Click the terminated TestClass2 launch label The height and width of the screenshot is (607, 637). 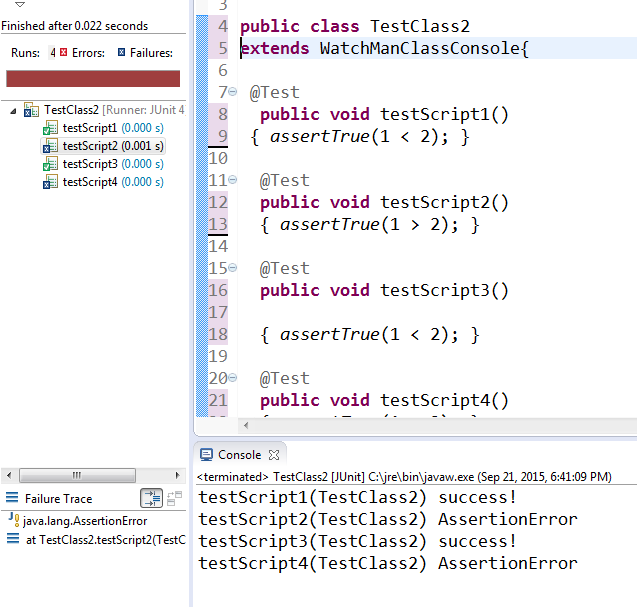(x=404, y=476)
